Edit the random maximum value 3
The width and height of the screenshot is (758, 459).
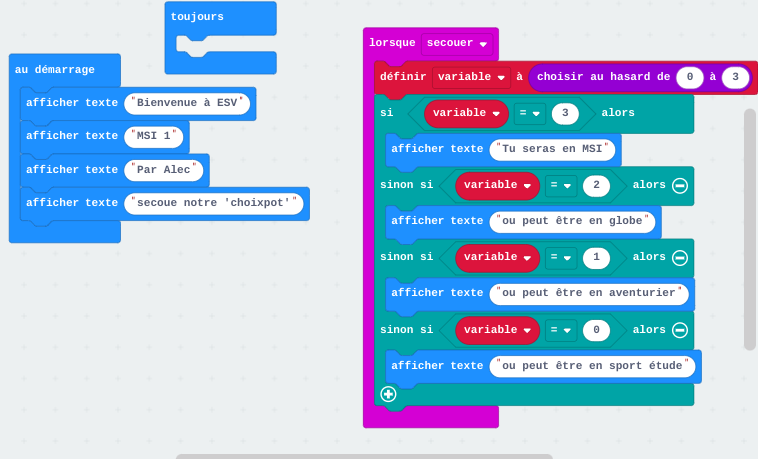(x=735, y=77)
